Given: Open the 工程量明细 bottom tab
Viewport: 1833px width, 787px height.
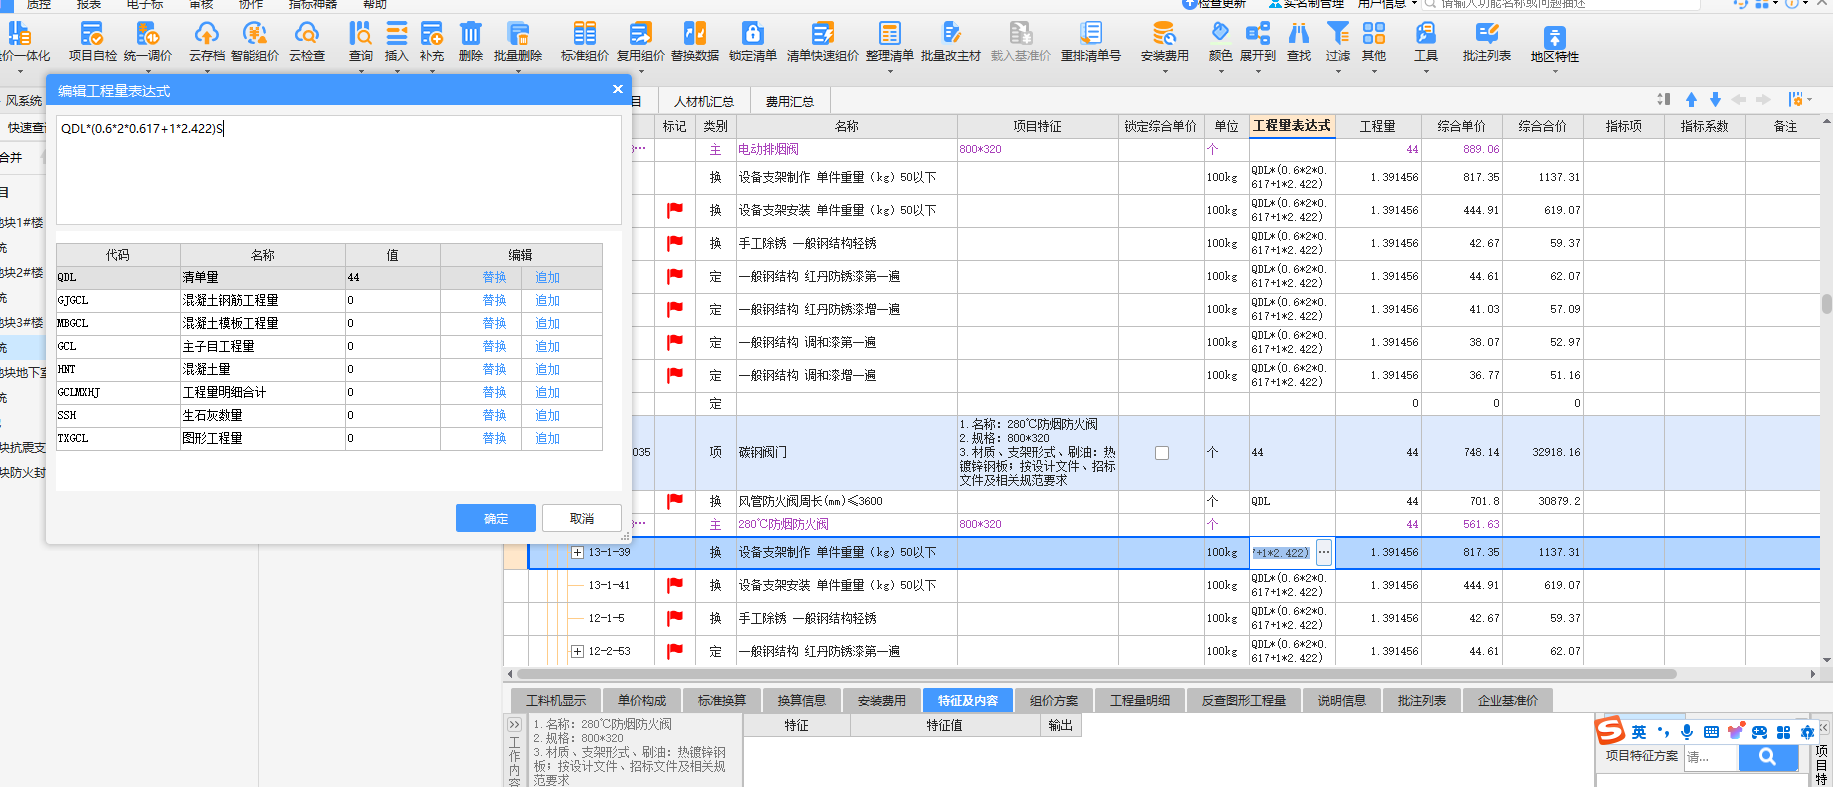Looking at the screenshot, I should tap(1140, 700).
